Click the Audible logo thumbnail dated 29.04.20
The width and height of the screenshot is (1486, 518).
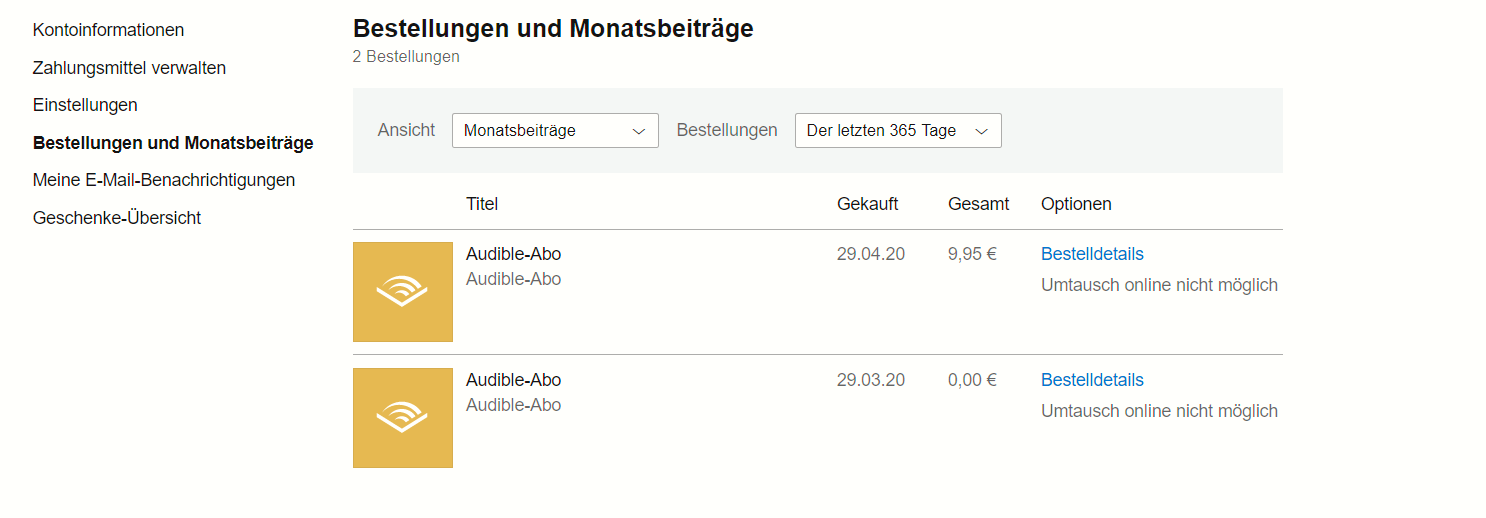pyautogui.click(x=403, y=292)
